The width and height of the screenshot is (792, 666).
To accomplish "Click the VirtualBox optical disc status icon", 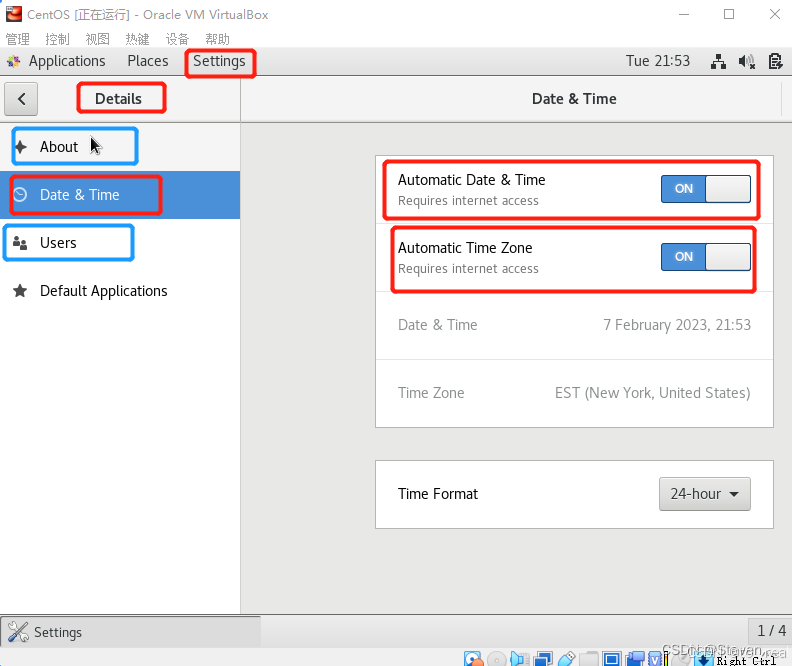I will click(x=497, y=659).
